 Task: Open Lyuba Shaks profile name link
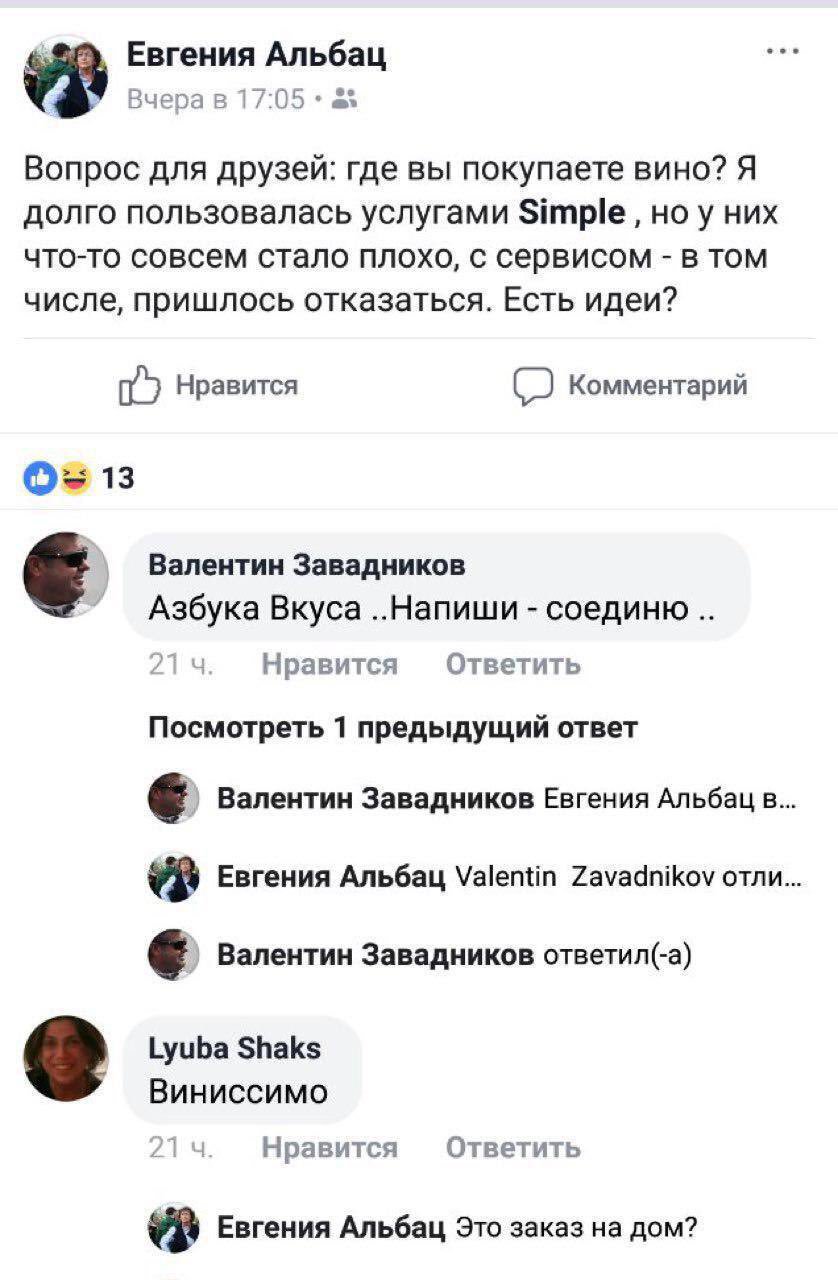click(234, 1048)
